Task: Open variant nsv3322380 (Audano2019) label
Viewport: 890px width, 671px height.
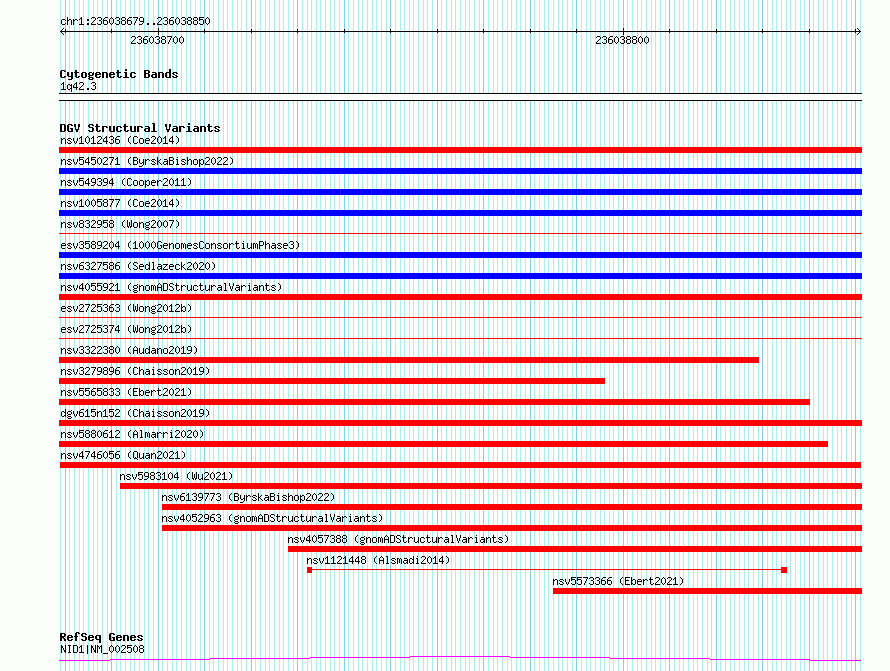Action: tap(129, 350)
